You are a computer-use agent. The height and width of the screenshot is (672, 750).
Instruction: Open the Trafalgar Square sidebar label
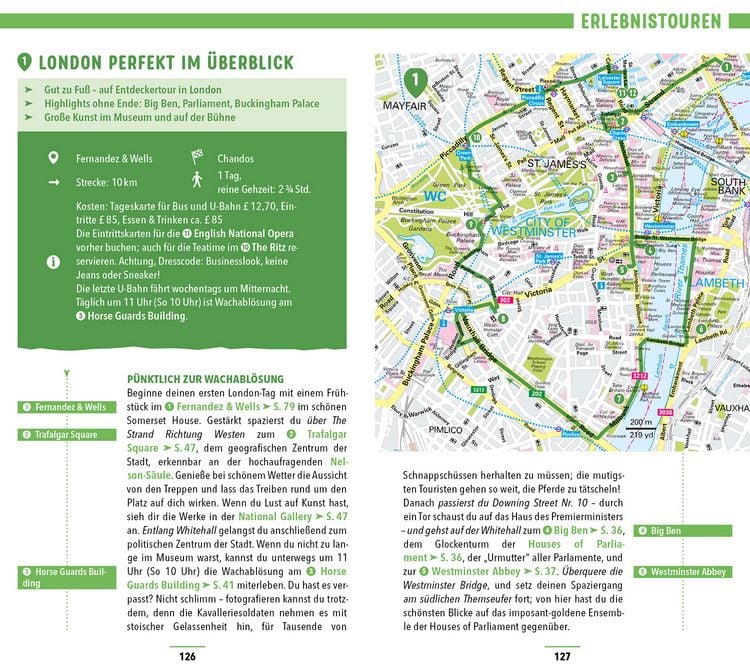(x=67, y=435)
